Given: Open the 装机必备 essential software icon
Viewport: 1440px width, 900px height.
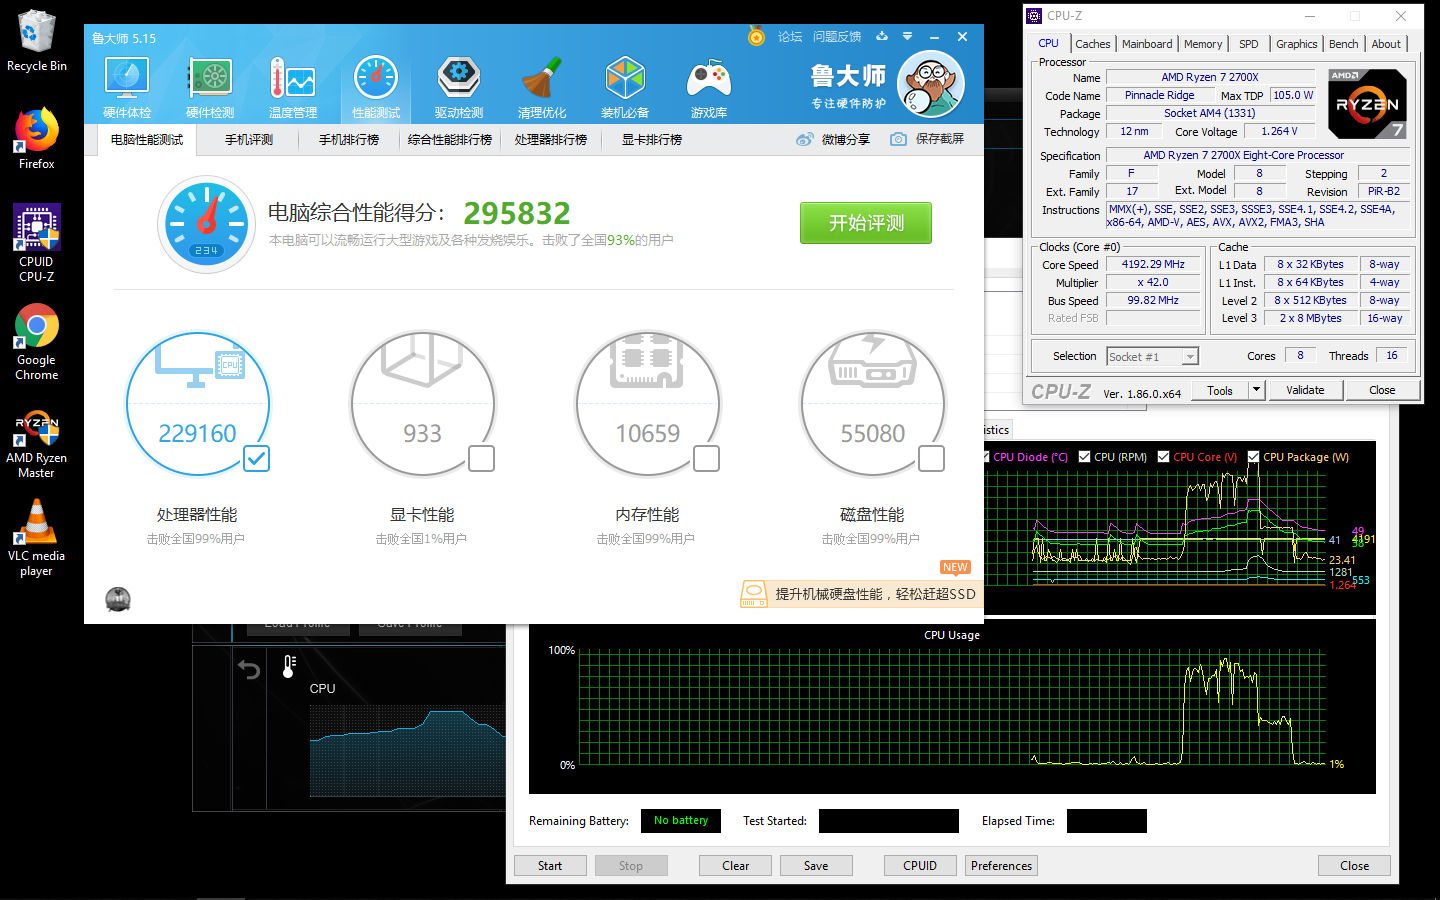Looking at the screenshot, I should click(625, 87).
